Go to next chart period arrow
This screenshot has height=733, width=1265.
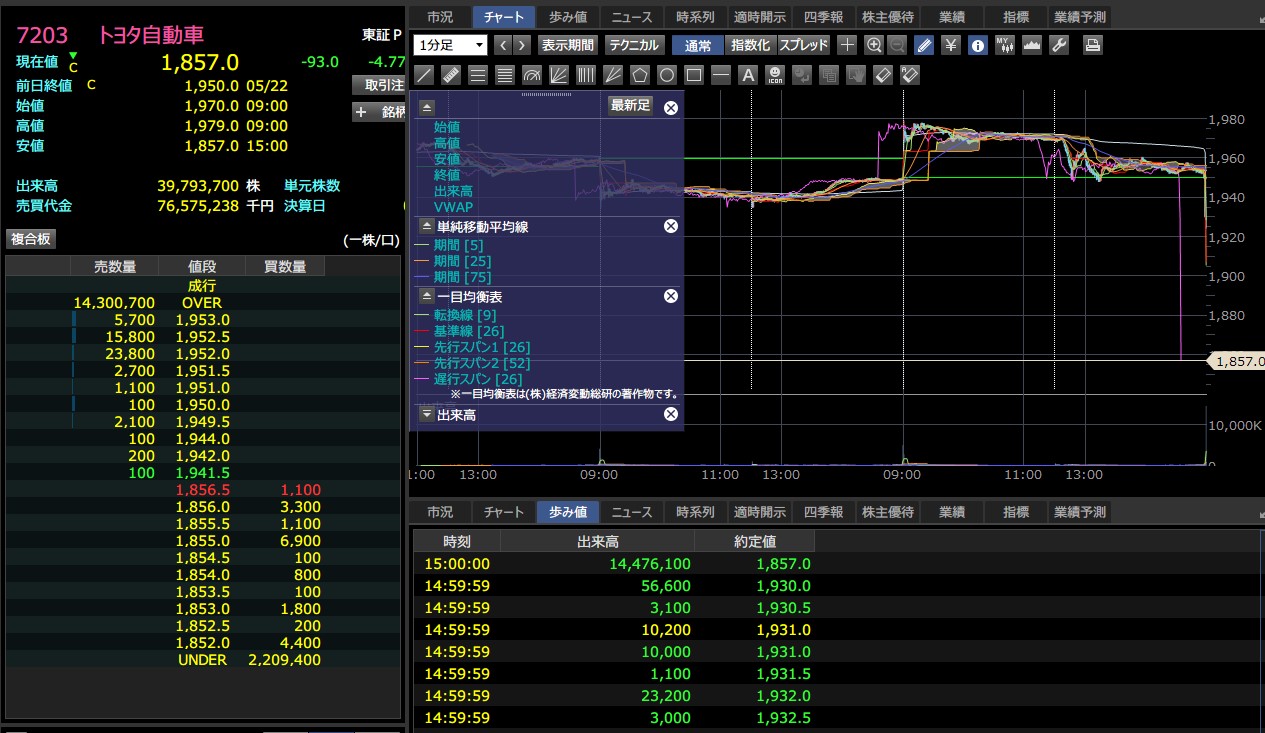click(x=523, y=45)
